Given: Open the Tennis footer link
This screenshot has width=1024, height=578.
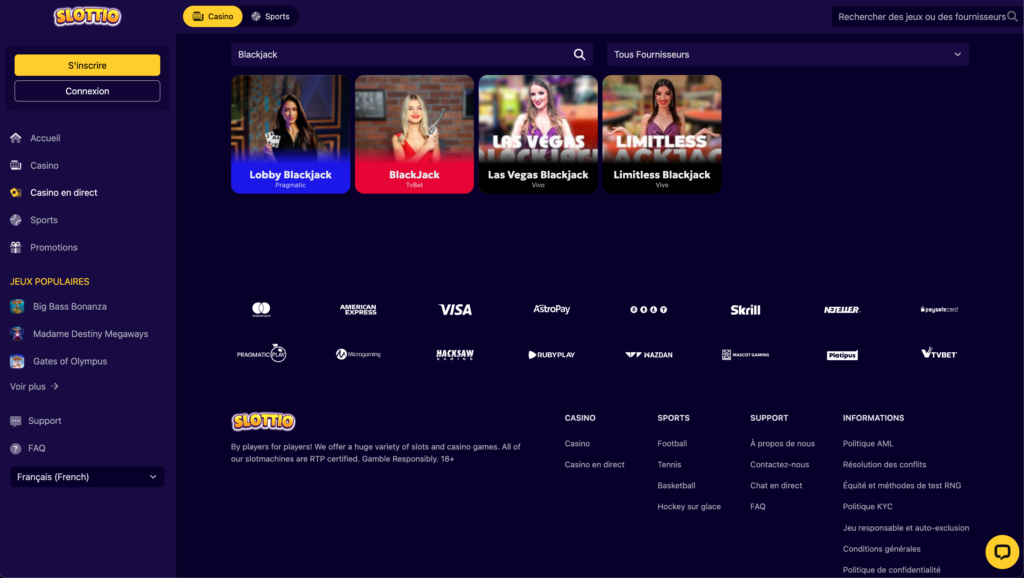Looking at the screenshot, I should pos(669,464).
